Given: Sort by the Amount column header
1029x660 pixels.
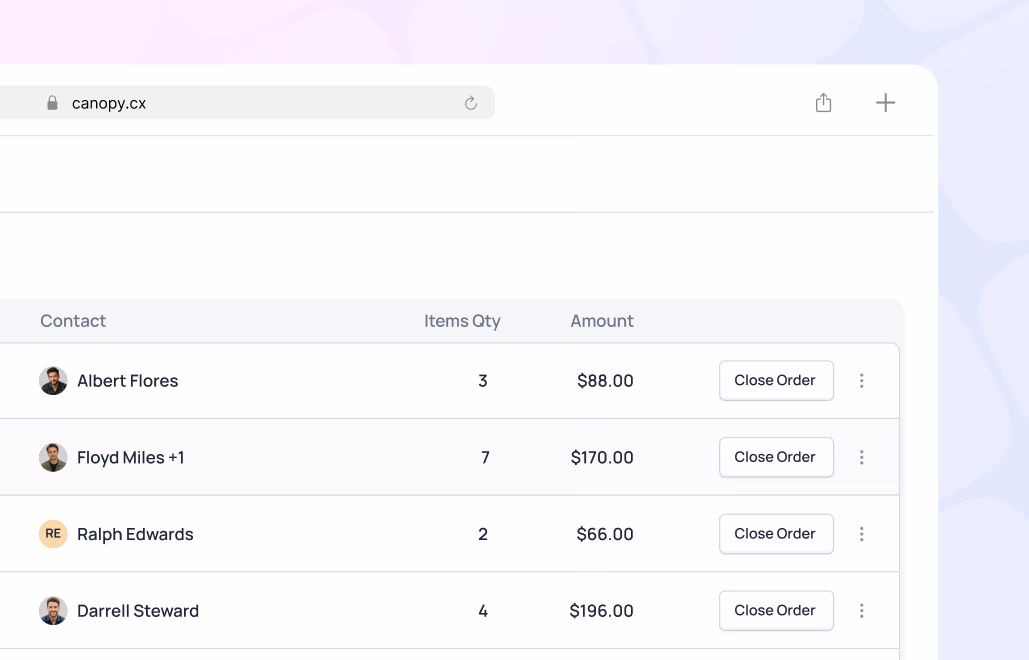Looking at the screenshot, I should pos(602,321).
